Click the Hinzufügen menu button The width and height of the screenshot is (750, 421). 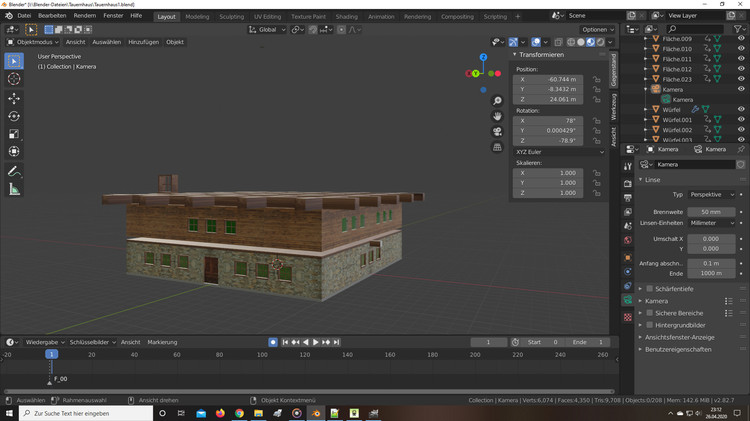tap(143, 42)
